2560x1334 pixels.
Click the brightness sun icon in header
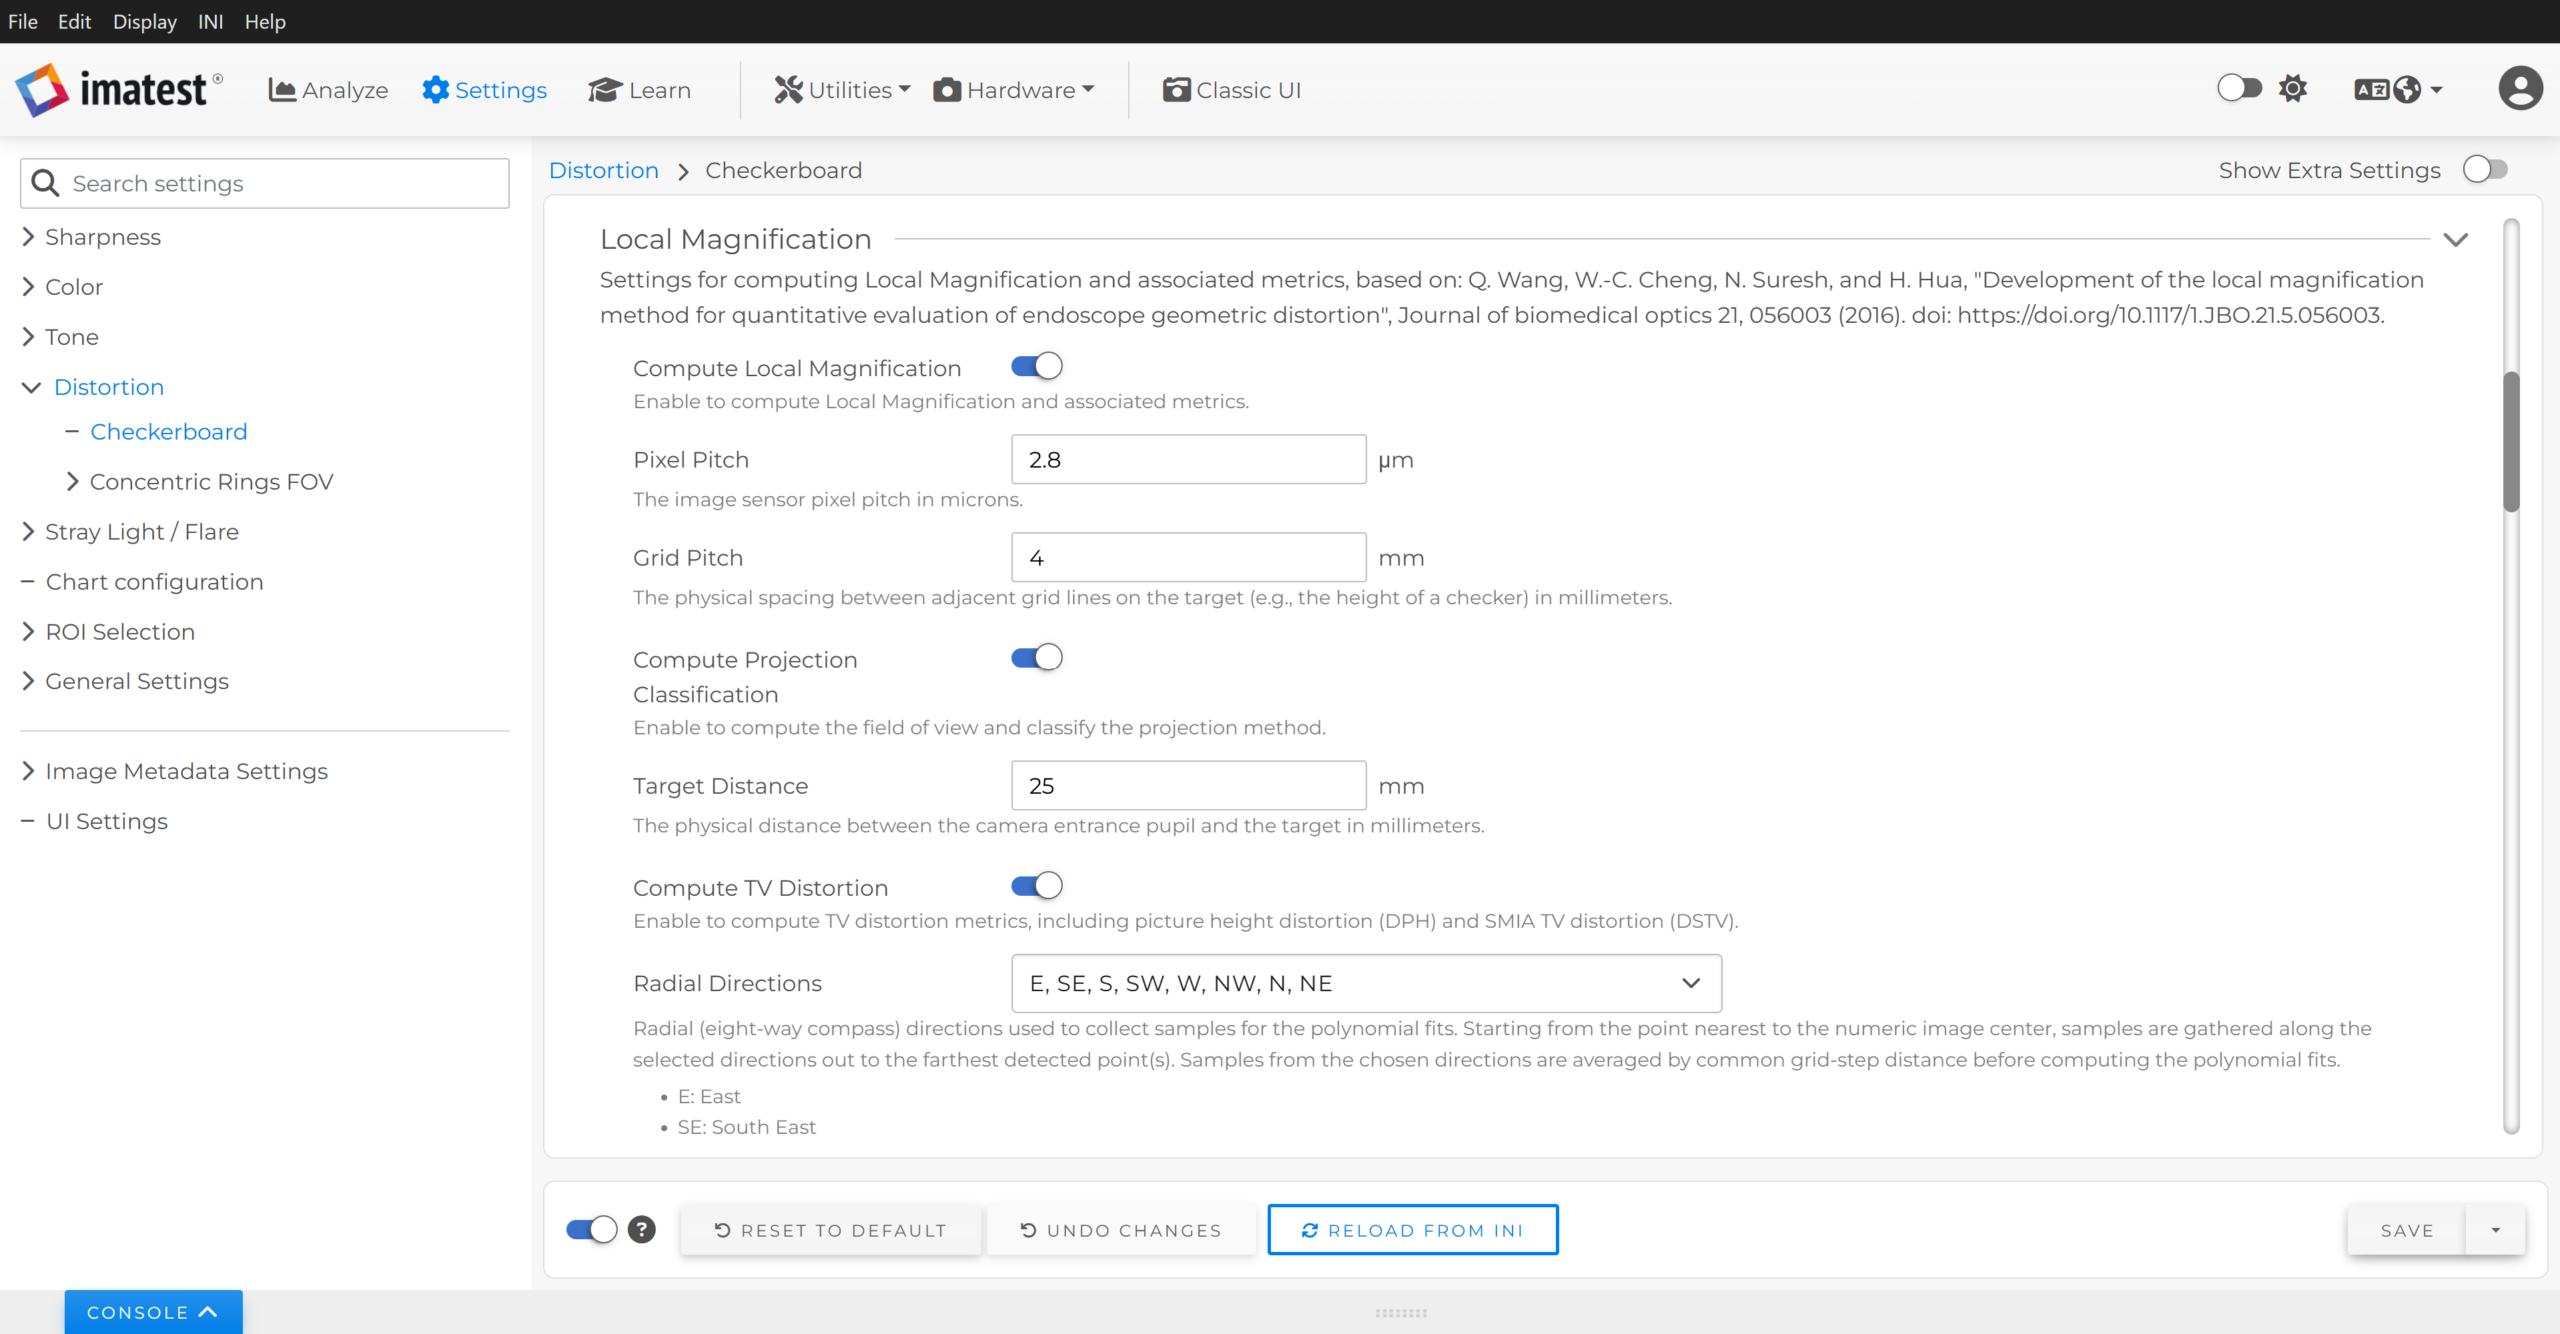pyautogui.click(x=2293, y=89)
